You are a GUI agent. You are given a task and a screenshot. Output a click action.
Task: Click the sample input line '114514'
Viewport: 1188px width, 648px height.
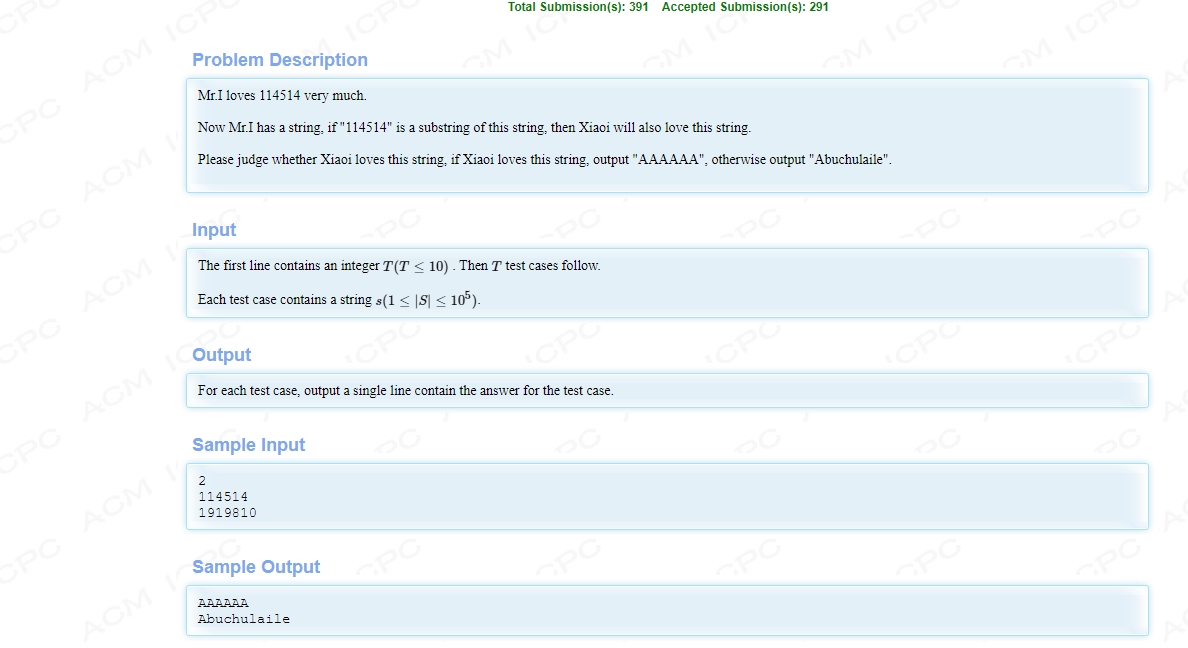[223, 496]
